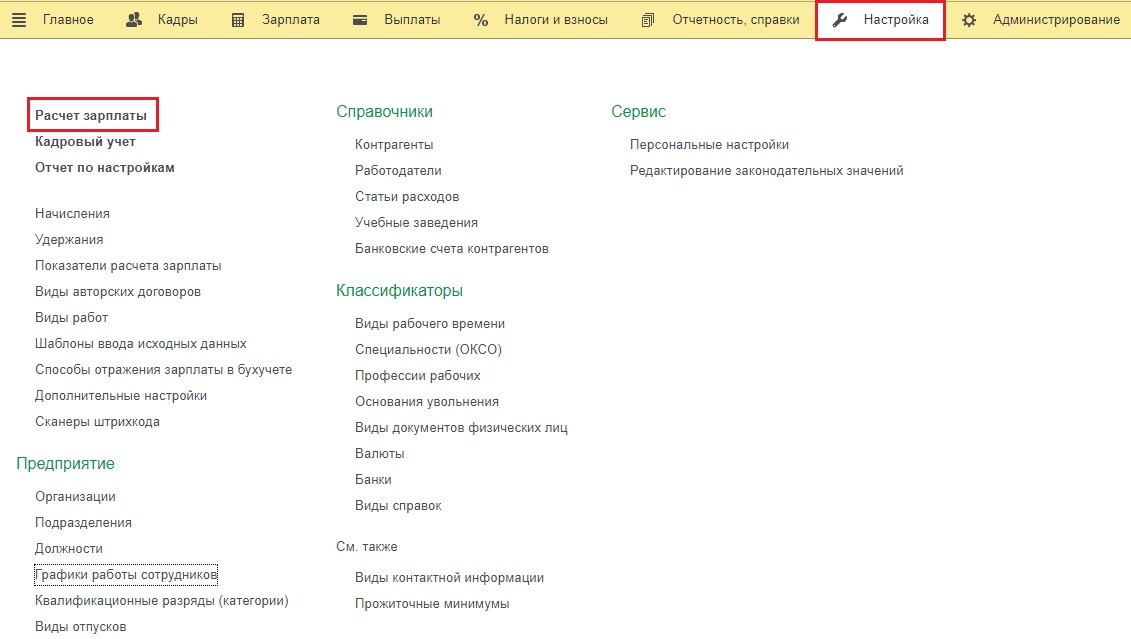This screenshot has width=1131, height=639.
Task: Open Виды документов физических лиц
Action: click(x=461, y=427)
